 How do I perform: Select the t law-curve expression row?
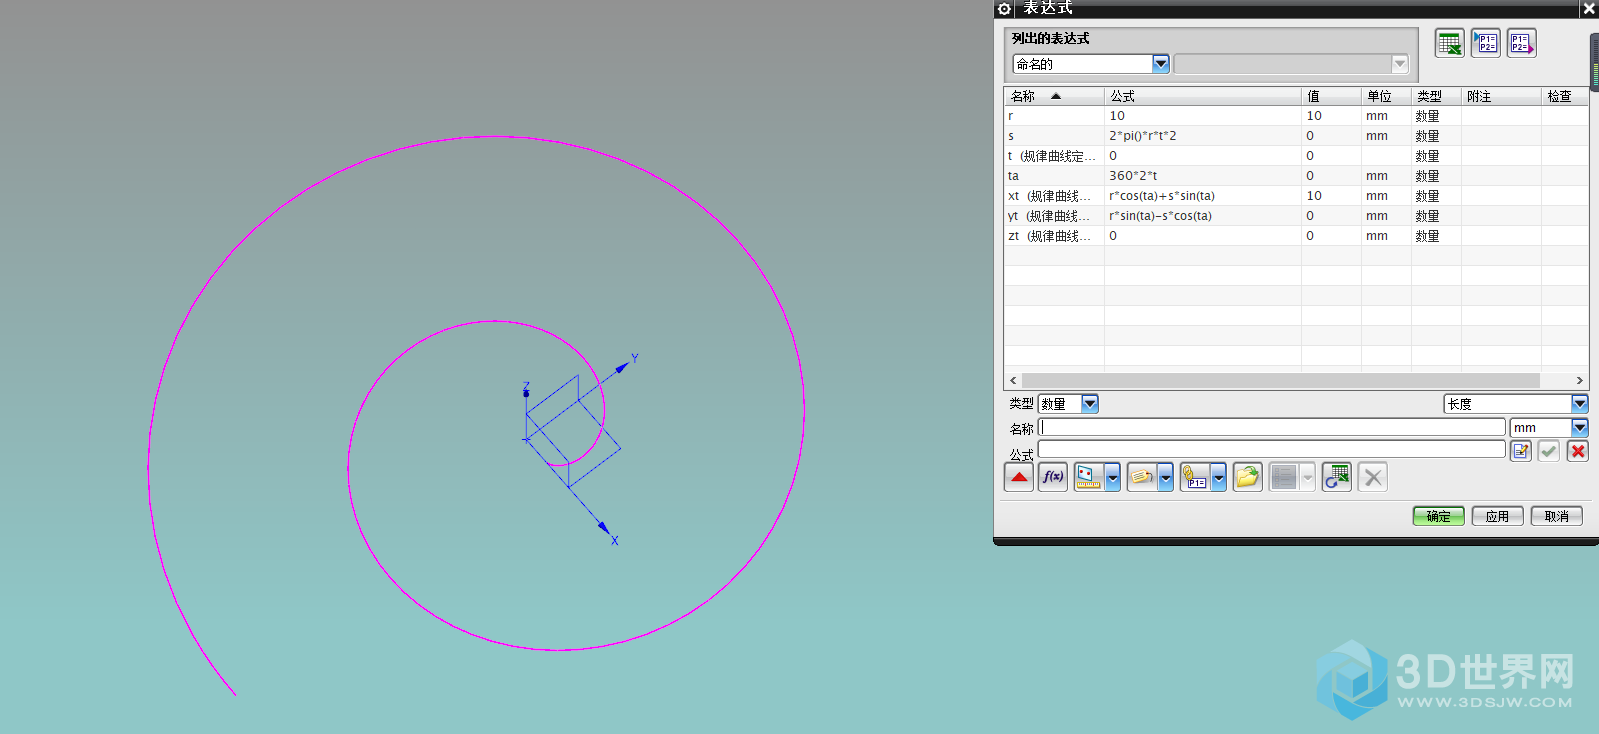(x=1296, y=156)
